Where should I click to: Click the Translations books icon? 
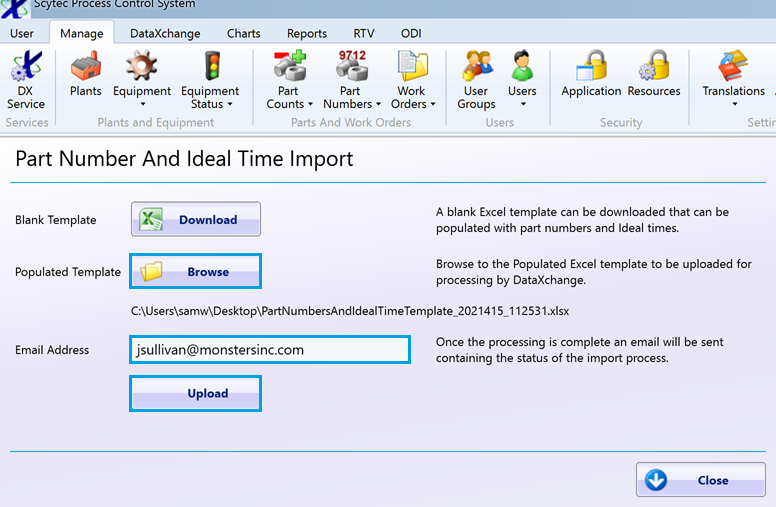coord(733,66)
